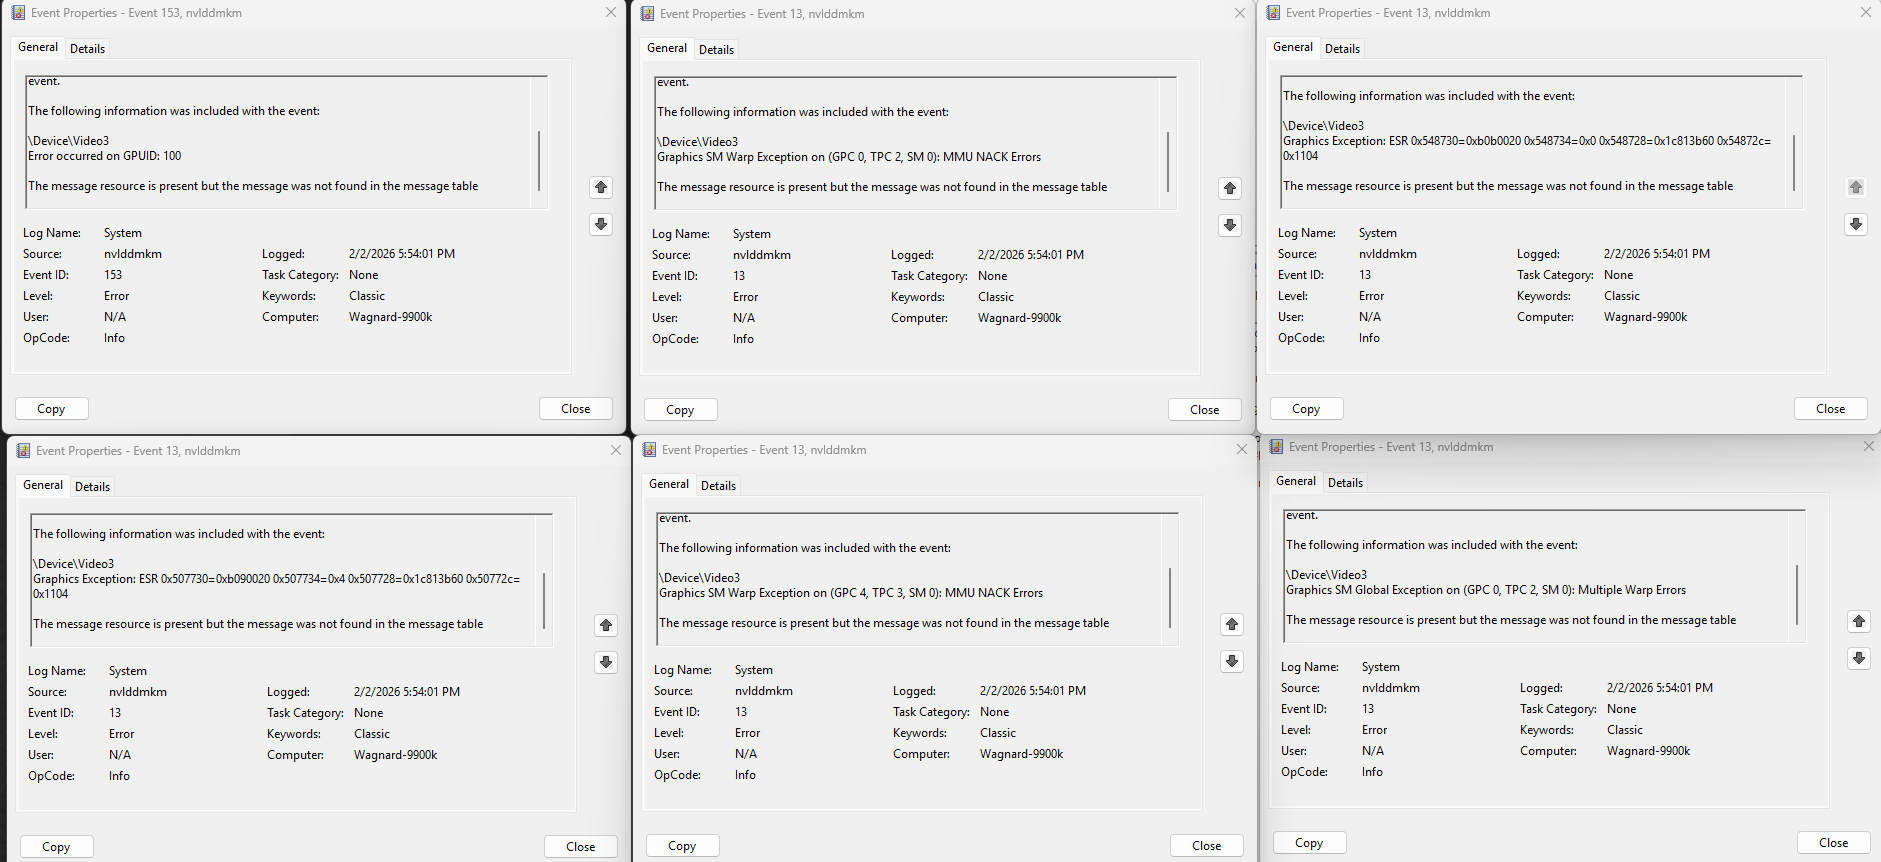1881x862 pixels.
Task: Click next-event down arrow in GPC 0 MMU NACK window
Action: [1230, 225]
